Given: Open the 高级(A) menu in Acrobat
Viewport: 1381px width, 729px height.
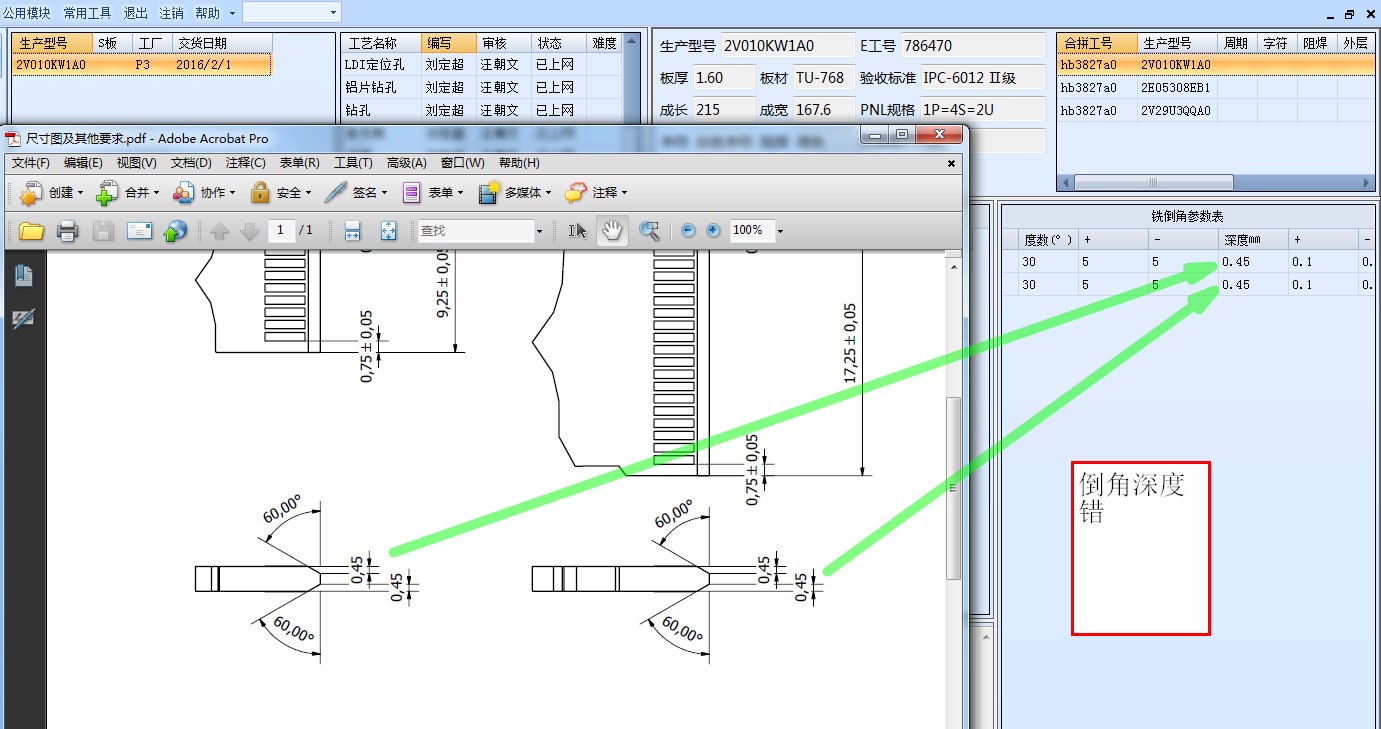Looking at the screenshot, I should pyautogui.click(x=407, y=163).
